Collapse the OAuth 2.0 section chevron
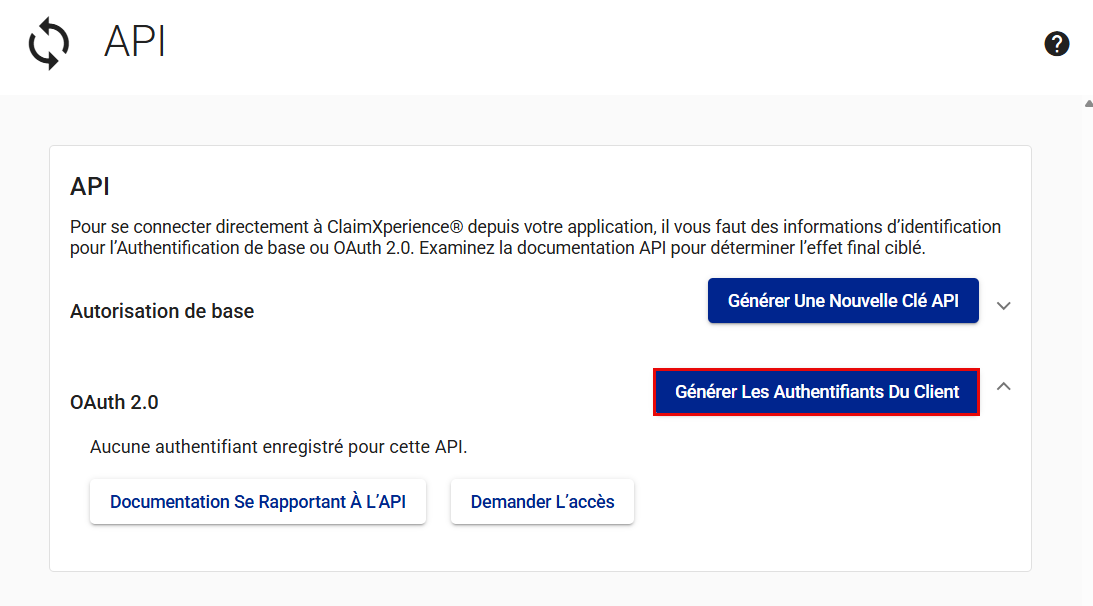The width and height of the screenshot is (1093, 606). coord(1004,386)
